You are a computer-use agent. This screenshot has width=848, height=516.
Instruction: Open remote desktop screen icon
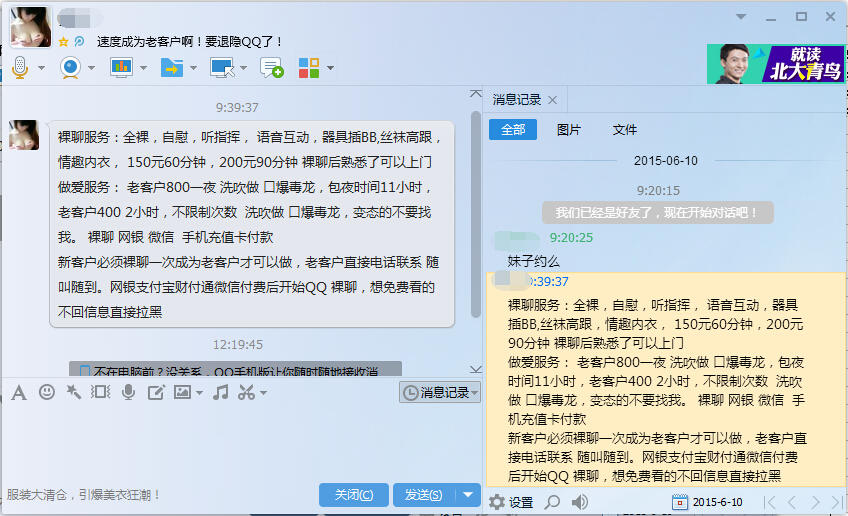pos(221,68)
